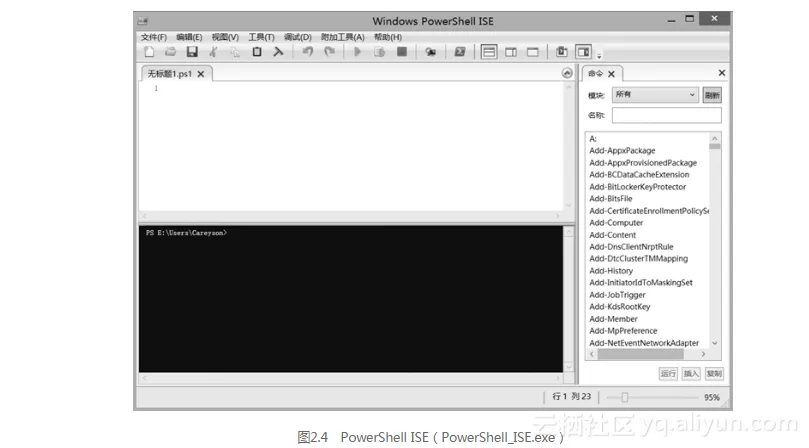The height and width of the screenshot is (448, 809).
Task: Click the PowerShell console prompt pane
Action: [x=351, y=299]
